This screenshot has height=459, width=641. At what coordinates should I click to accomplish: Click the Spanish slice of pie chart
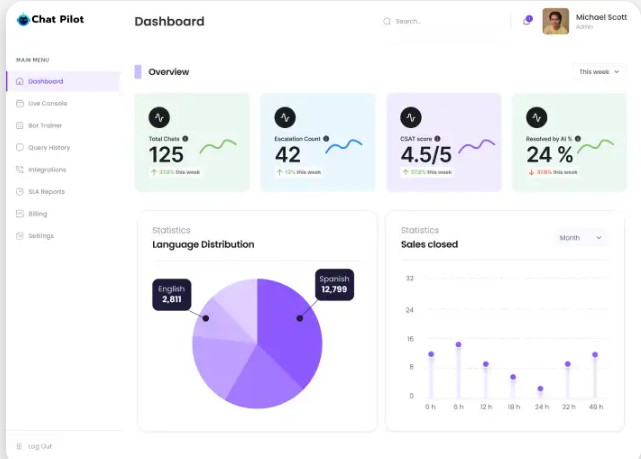click(290, 330)
